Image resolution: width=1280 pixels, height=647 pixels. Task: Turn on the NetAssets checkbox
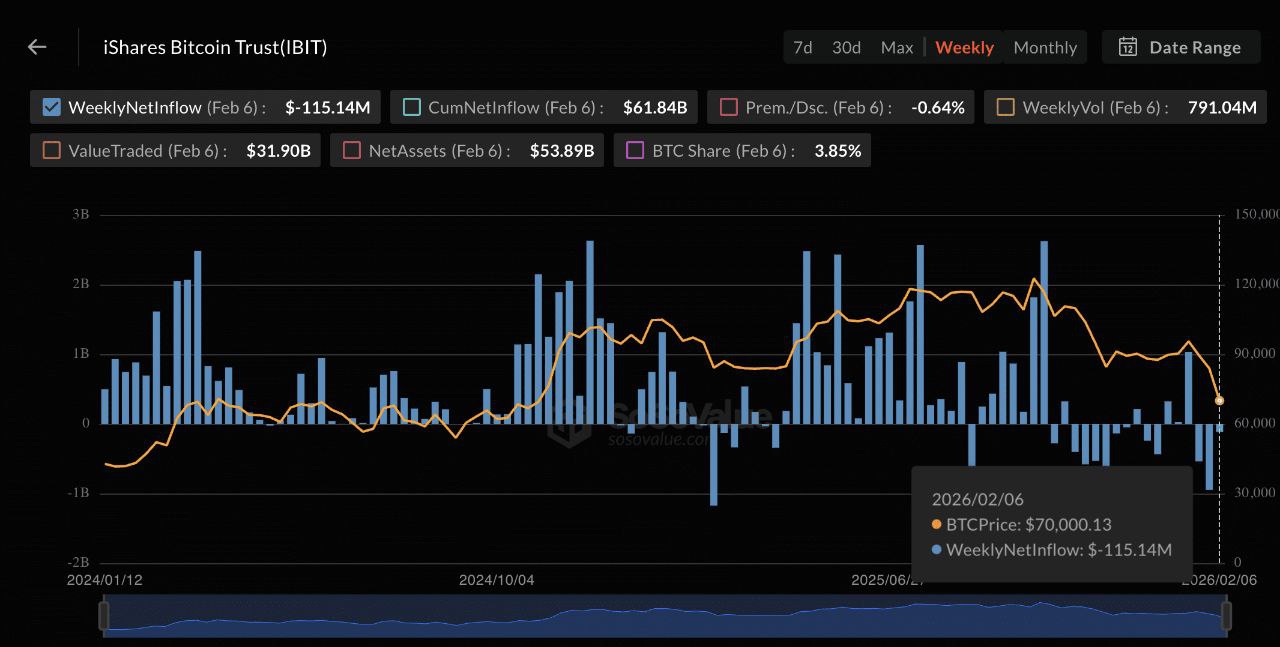pos(351,151)
